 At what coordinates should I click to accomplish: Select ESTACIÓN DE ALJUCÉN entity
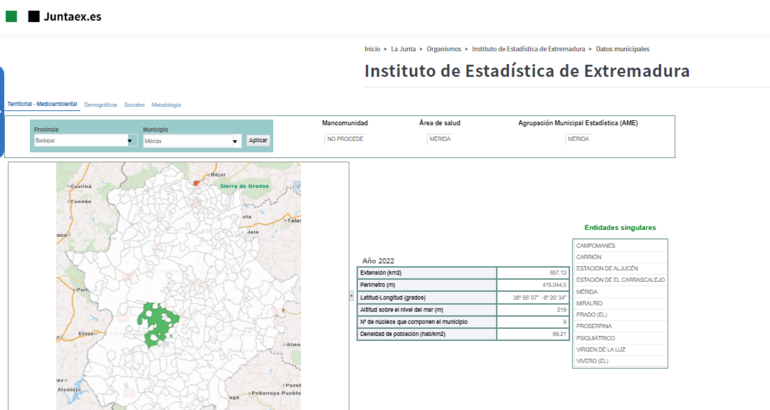(620, 269)
